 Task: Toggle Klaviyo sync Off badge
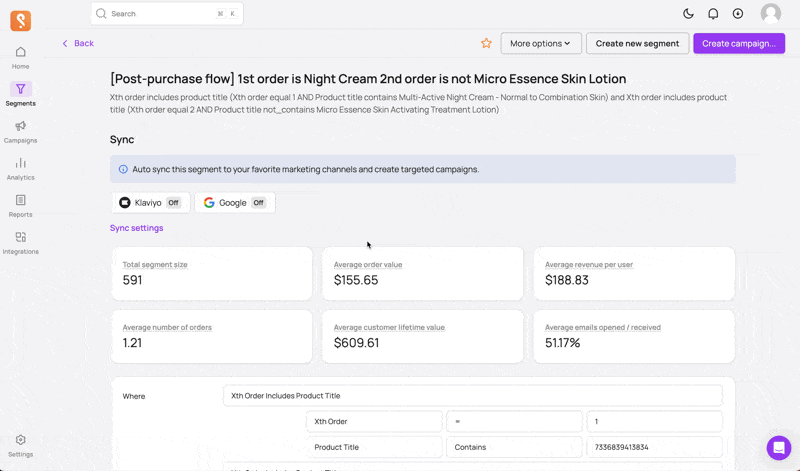tap(173, 203)
